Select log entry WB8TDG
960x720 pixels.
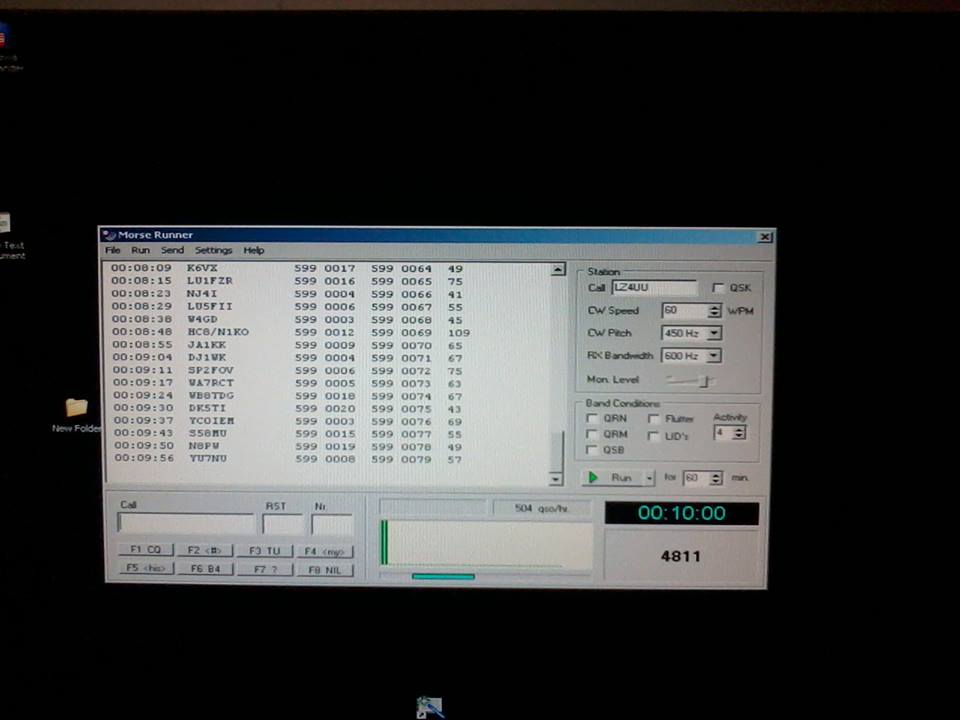click(288, 396)
